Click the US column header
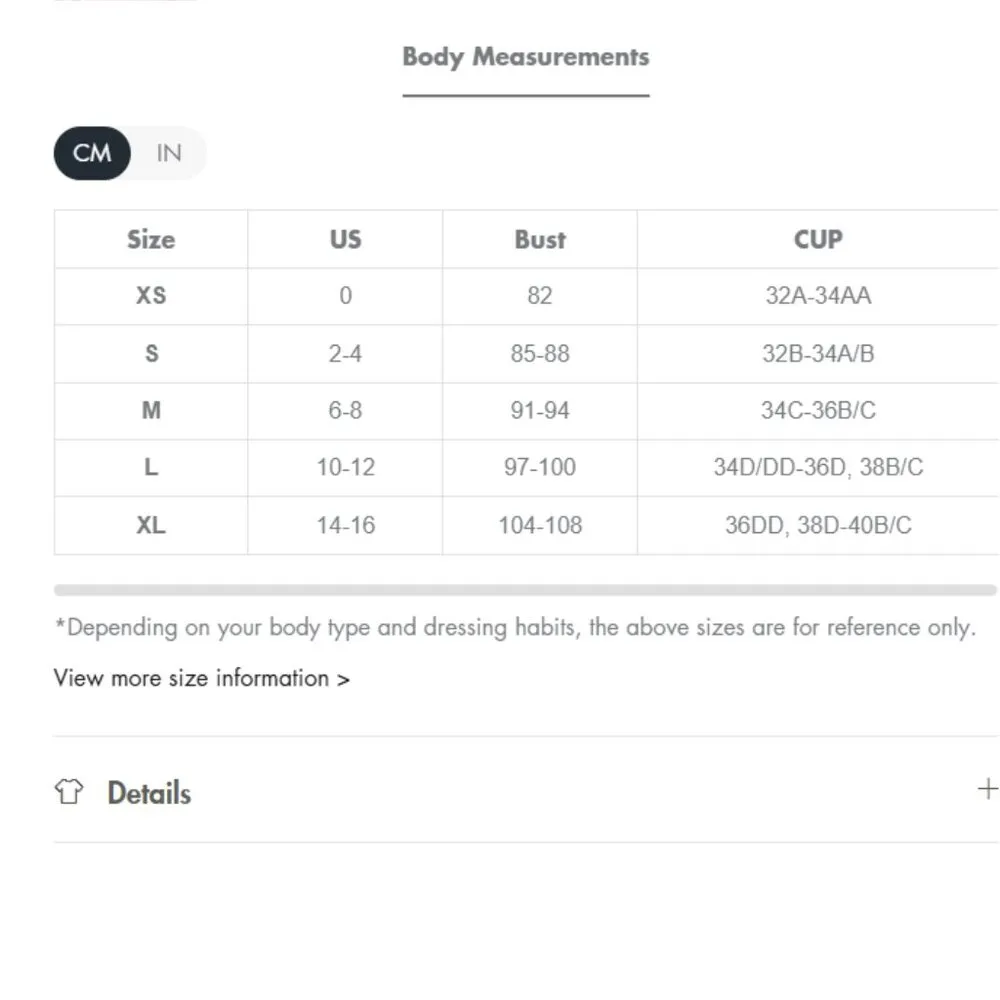 345,239
